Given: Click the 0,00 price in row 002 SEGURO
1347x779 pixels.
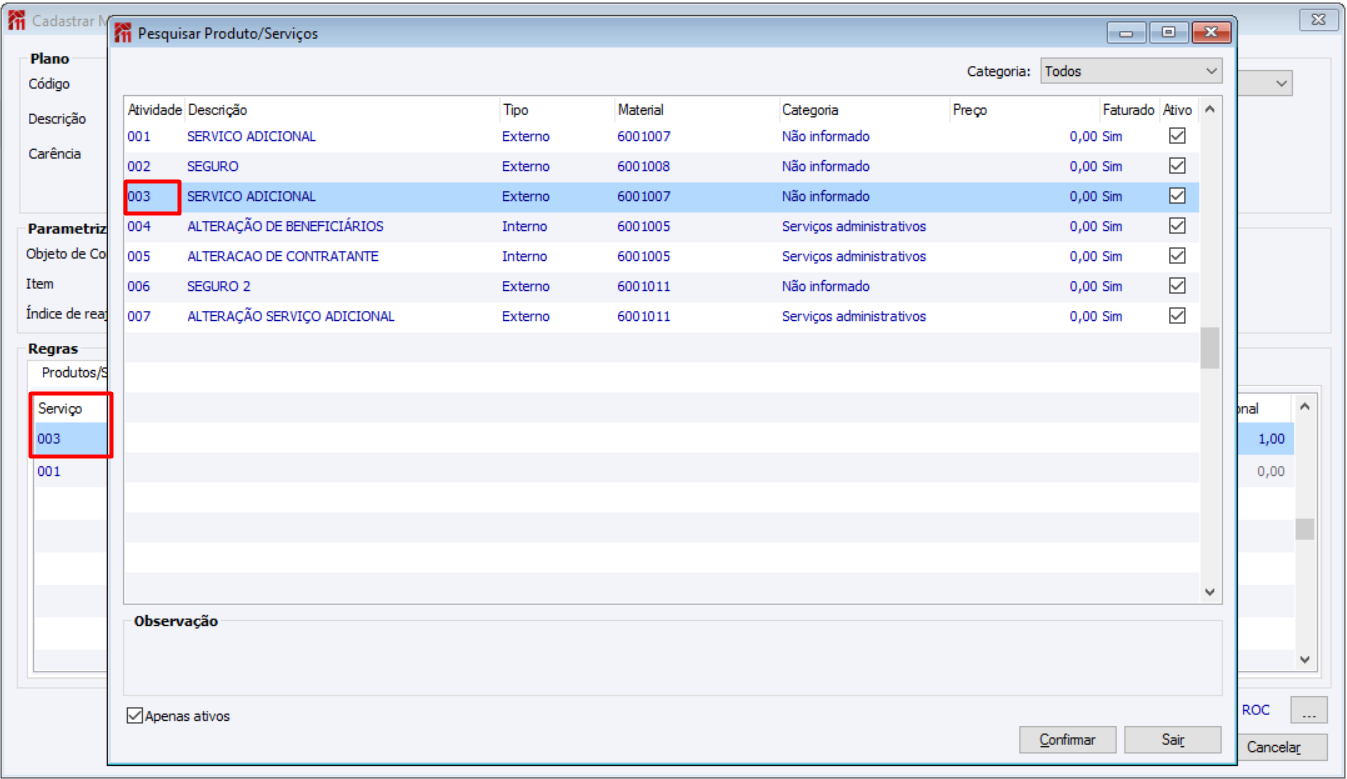Looking at the screenshot, I should (1083, 166).
